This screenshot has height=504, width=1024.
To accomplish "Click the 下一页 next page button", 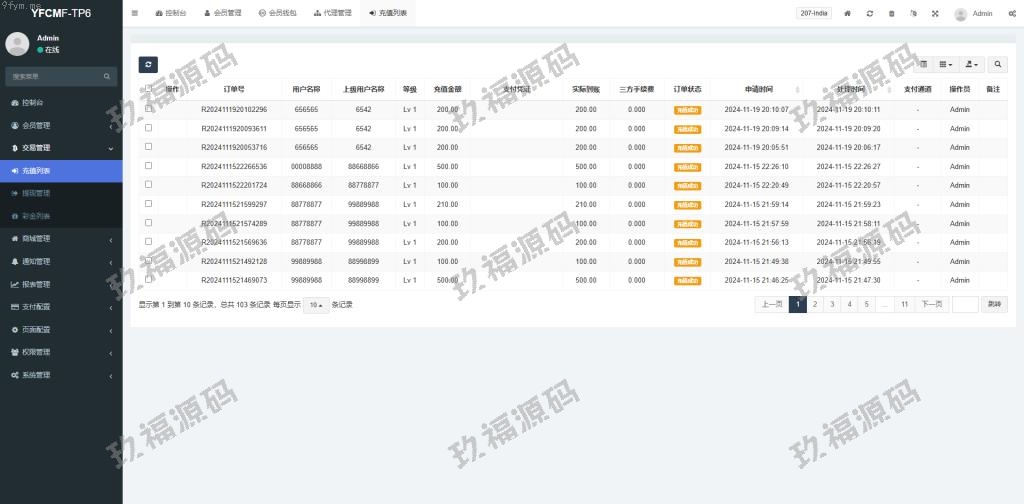I will coord(931,304).
